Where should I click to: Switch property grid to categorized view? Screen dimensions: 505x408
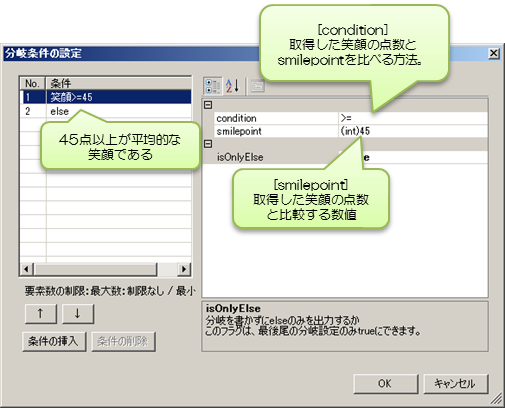click(x=213, y=86)
